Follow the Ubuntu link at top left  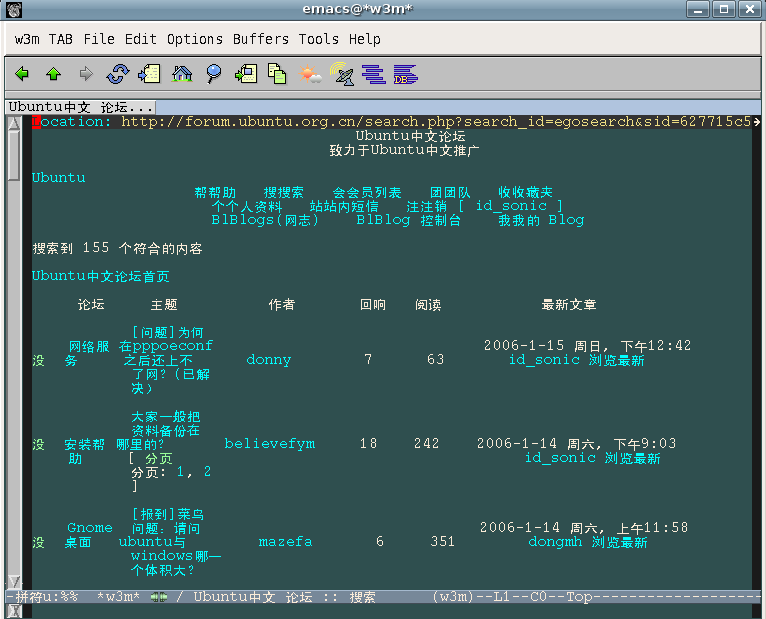(59, 178)
